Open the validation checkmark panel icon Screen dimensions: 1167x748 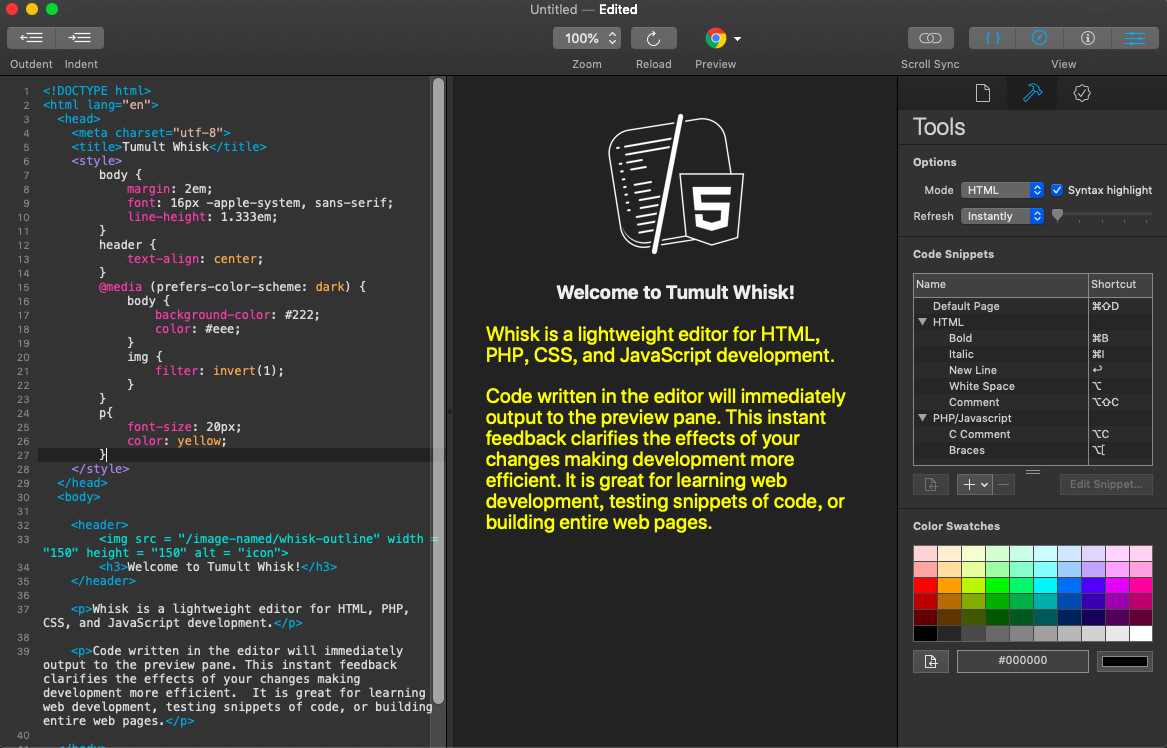tap(1082, 92)
